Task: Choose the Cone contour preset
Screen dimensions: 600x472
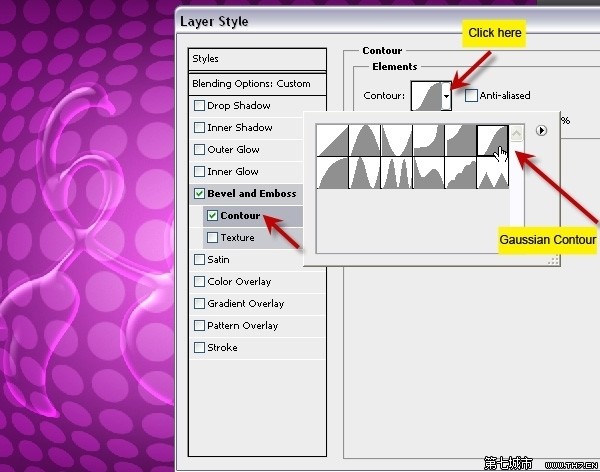Action: 365,141
